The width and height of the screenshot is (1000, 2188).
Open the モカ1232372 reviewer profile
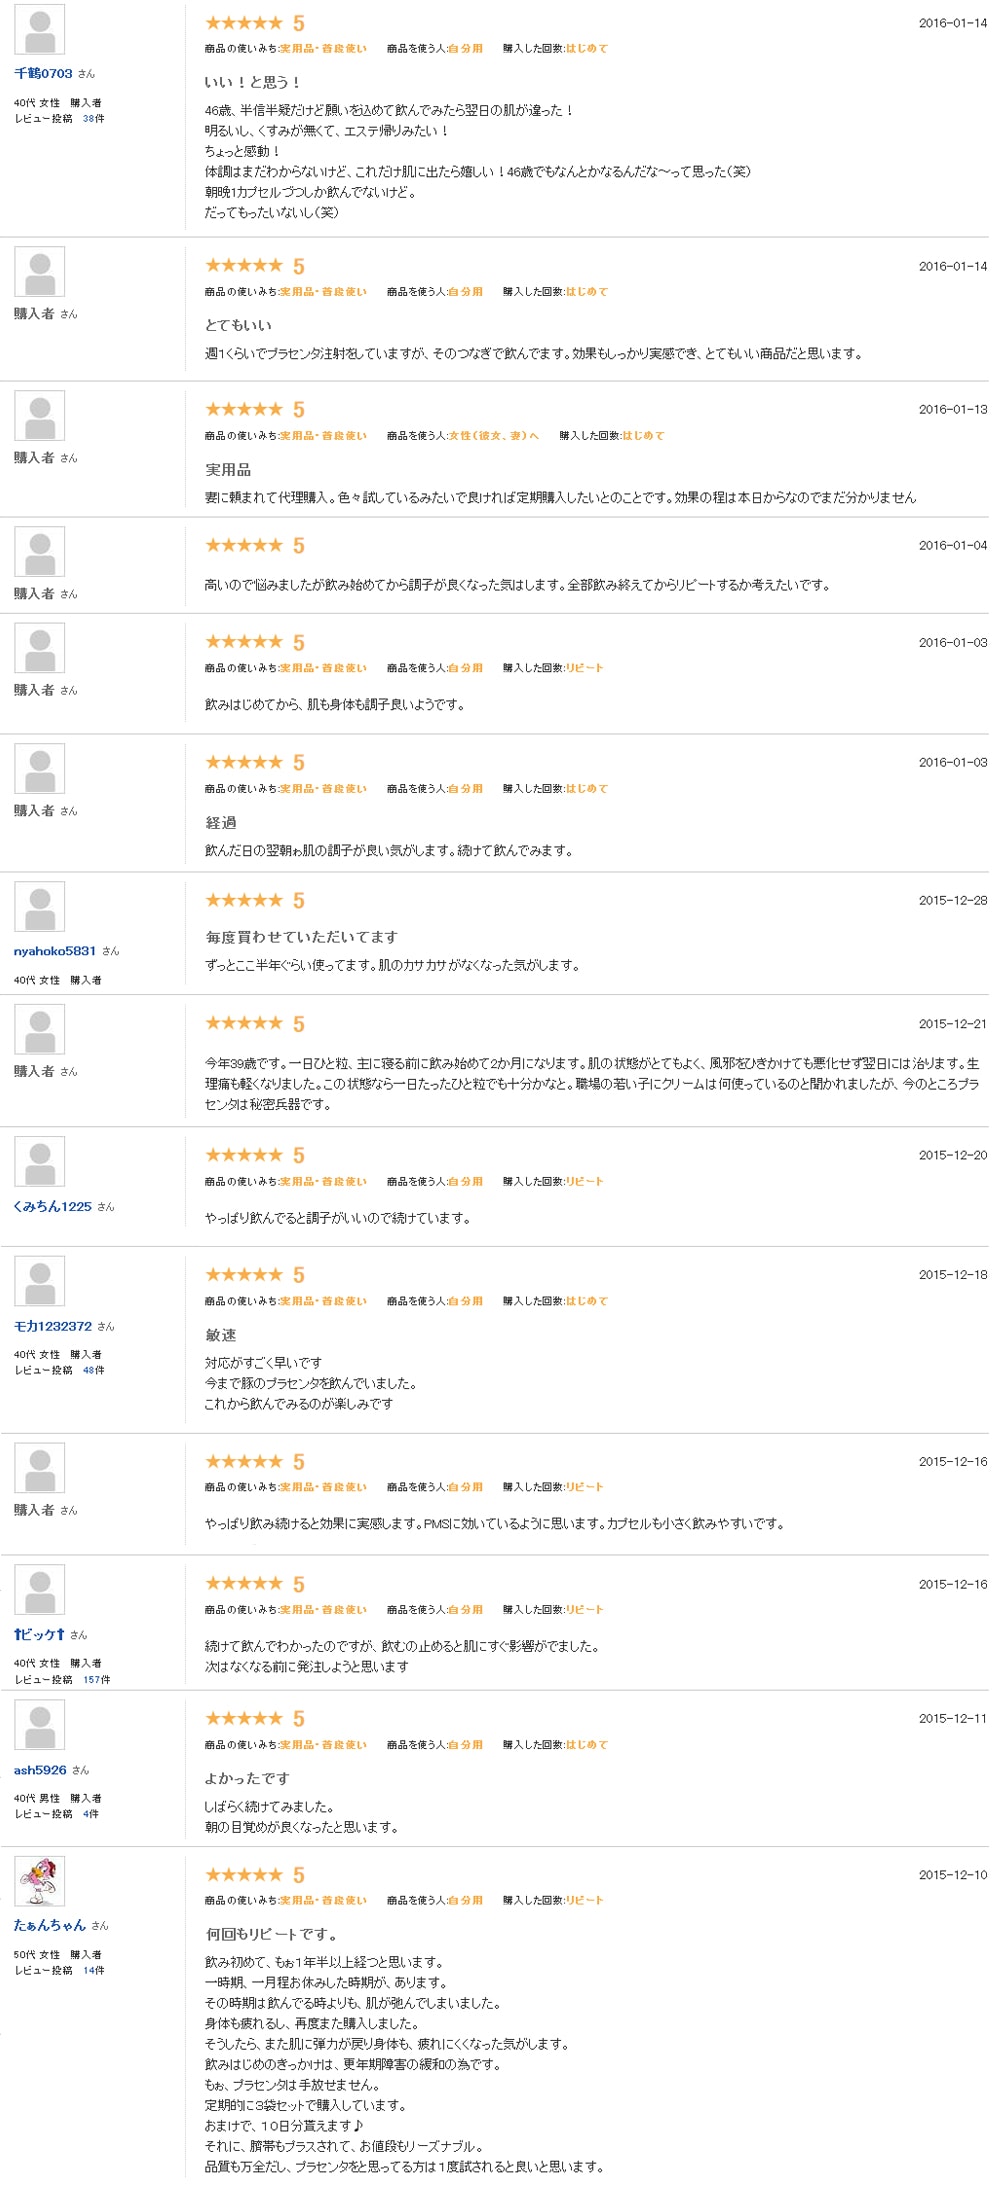pos(53,1327)
